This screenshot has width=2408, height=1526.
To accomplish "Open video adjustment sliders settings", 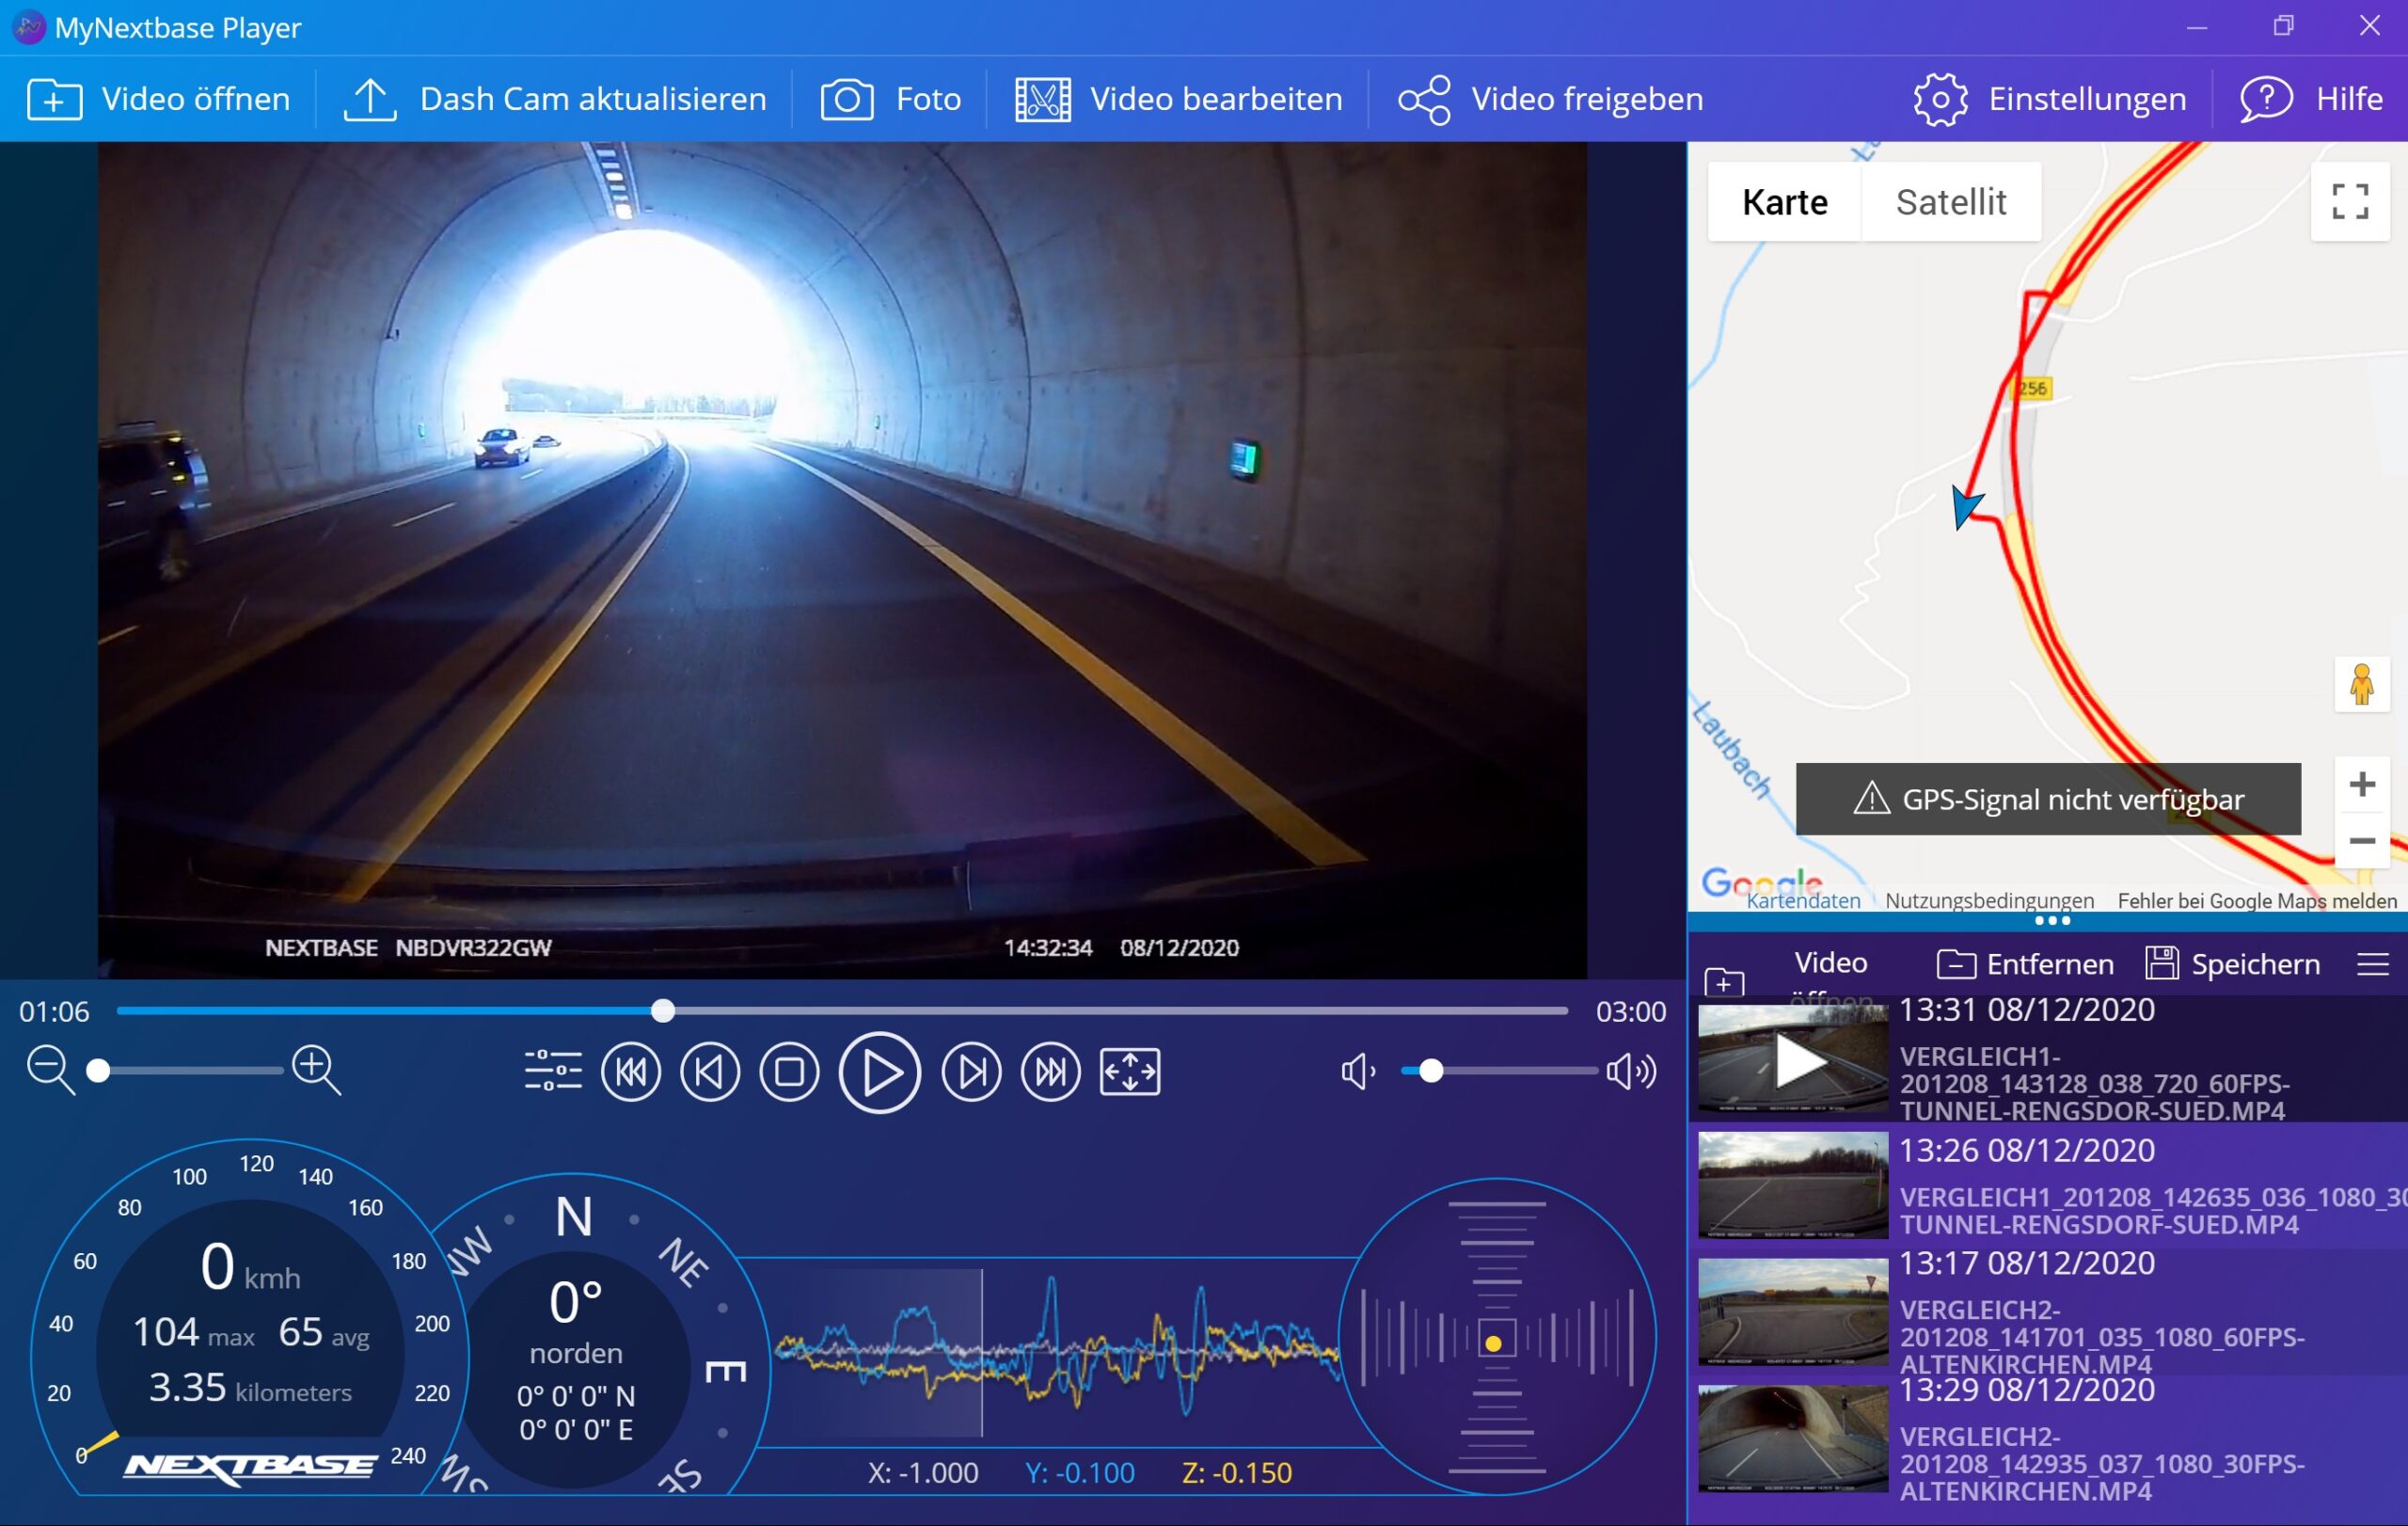I will (553, 1071).
